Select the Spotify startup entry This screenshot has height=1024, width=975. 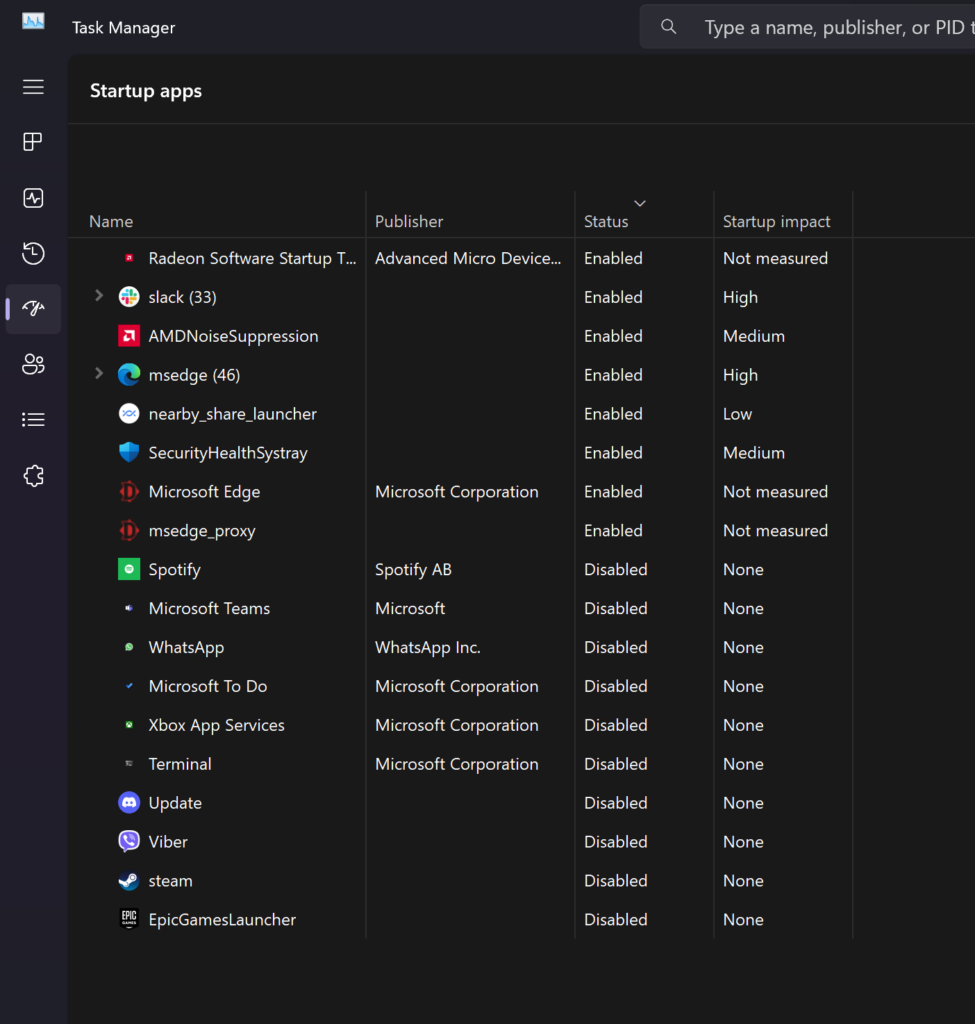coord(175,570)
